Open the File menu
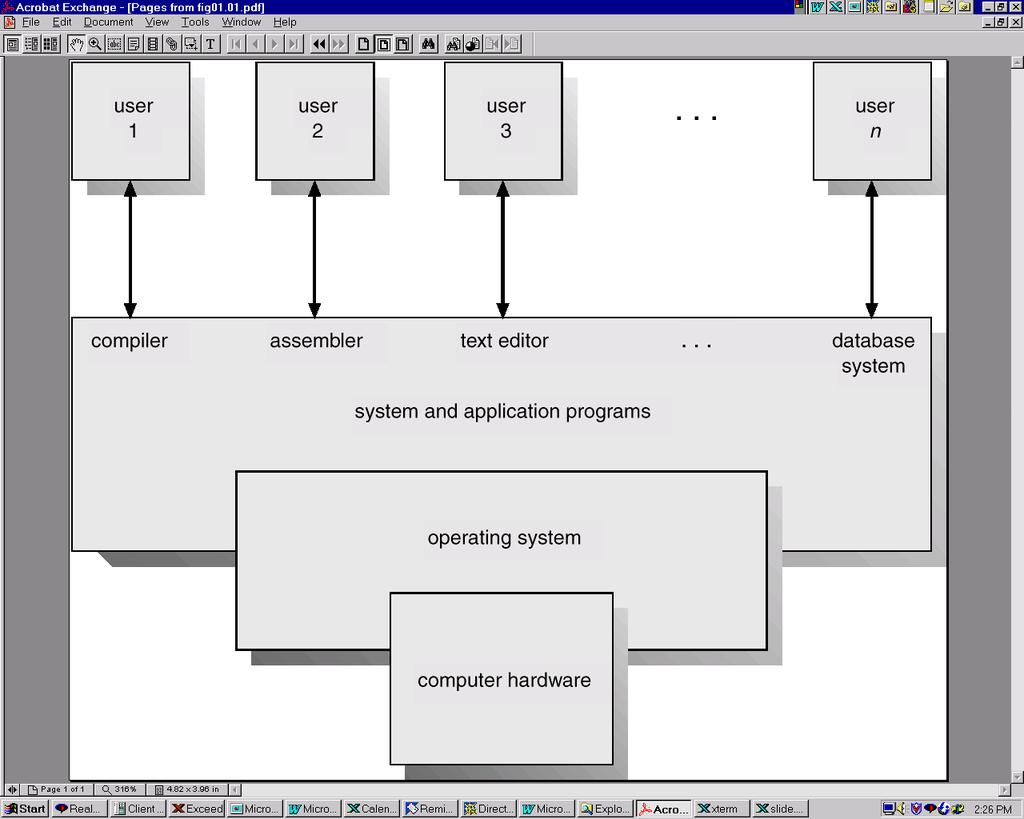This screenshot has height=819, width=1024. [31, 22]
